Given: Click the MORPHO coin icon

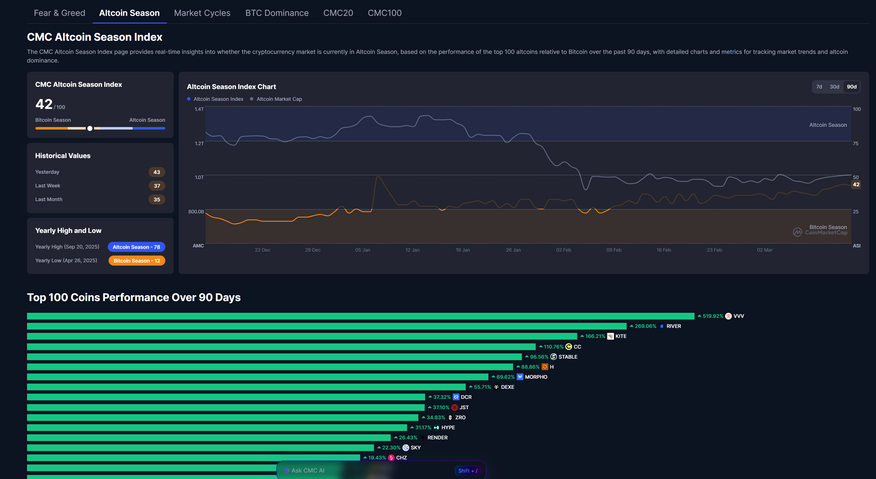Looking at the screenshot, I should coord(520,377).
